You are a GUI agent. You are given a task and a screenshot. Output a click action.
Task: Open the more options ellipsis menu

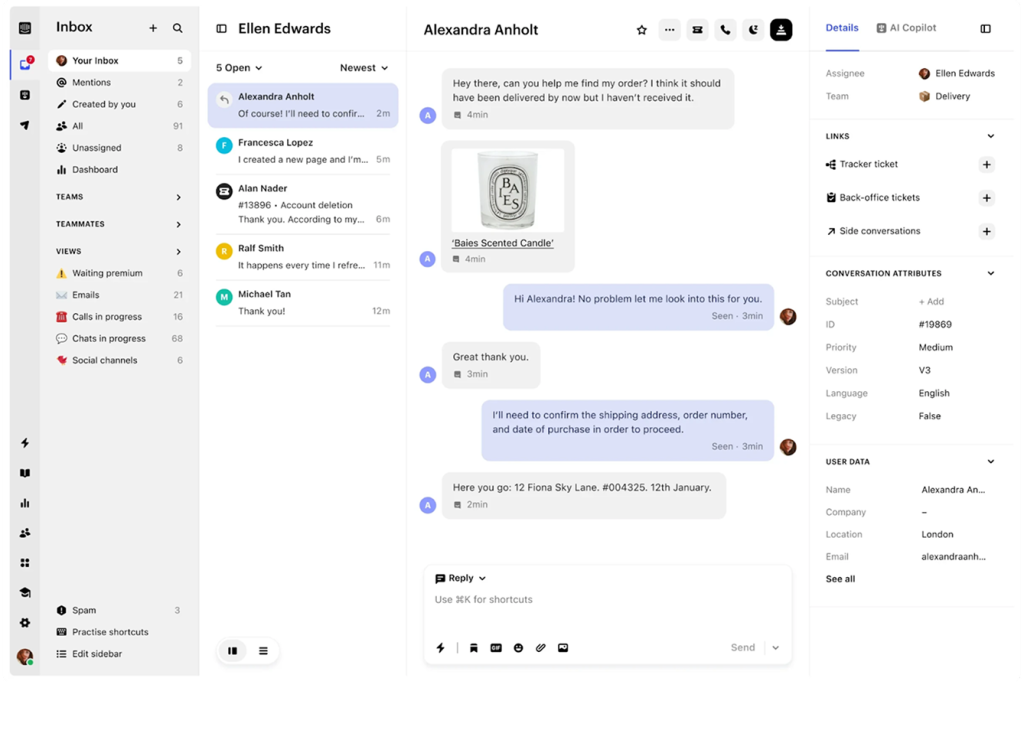[669, 30]
